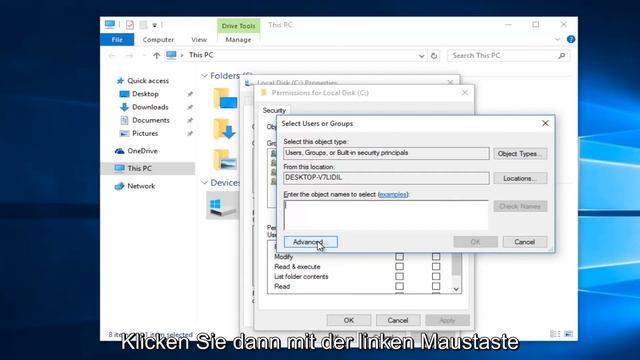Viewport: 640px width, 360px height.
Task: Switch to large icons view
Action: pos(569,334)
